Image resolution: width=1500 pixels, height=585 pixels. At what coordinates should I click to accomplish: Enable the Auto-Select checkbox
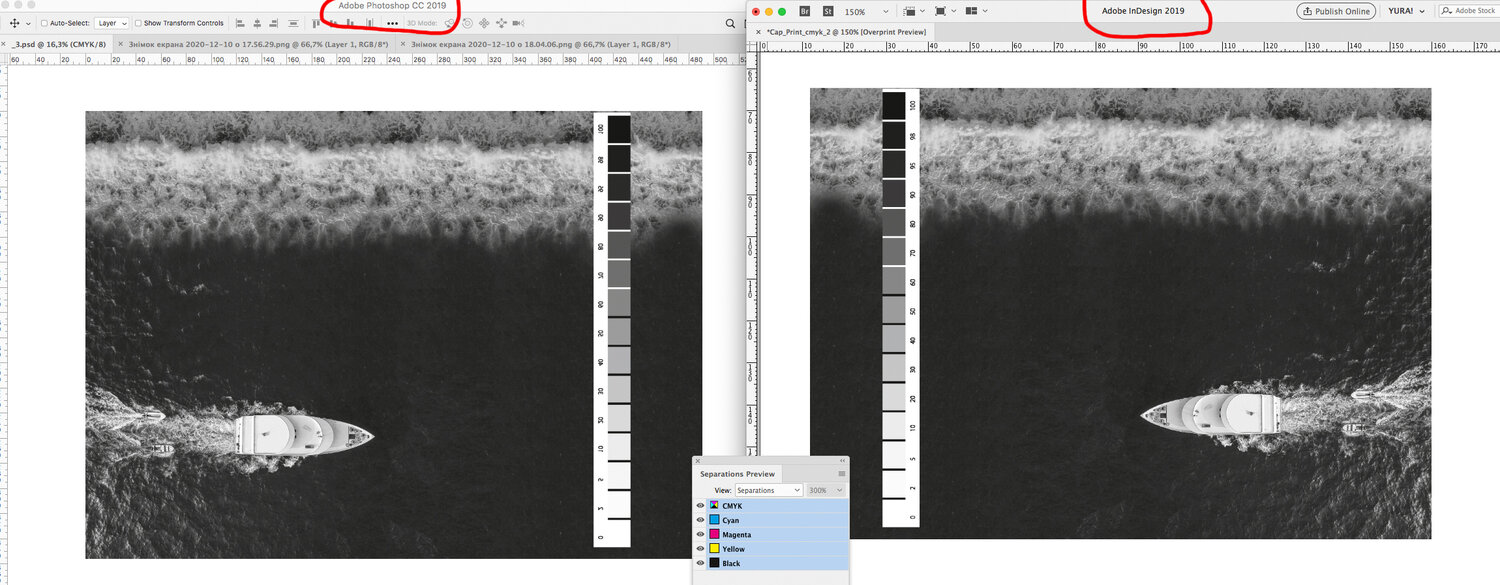[x=44, y=23]
